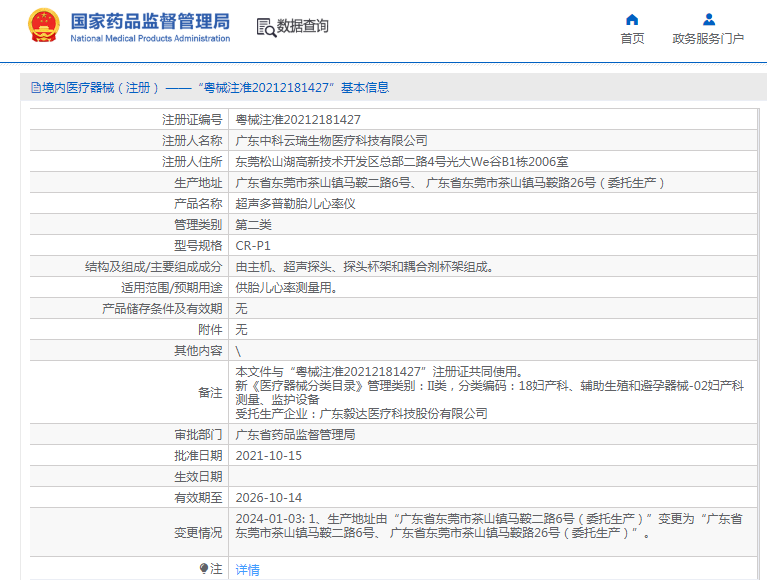
Task: Click the page heading 境内医疗器械（注册）基本信息
Action: click(215, 88)
